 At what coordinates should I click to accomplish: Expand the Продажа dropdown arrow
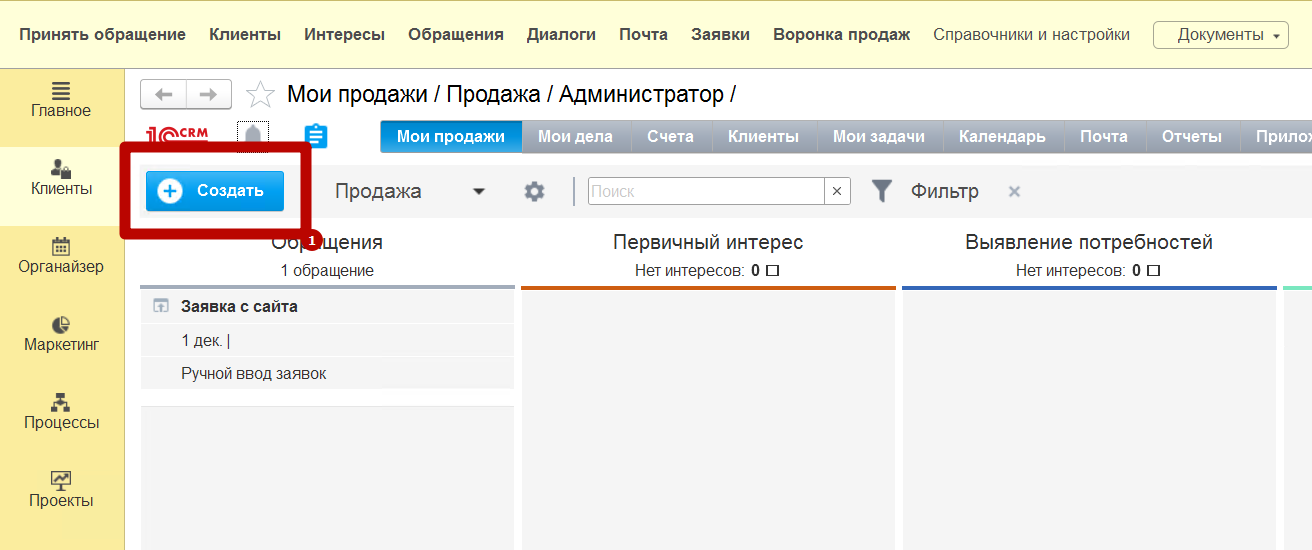479,192
